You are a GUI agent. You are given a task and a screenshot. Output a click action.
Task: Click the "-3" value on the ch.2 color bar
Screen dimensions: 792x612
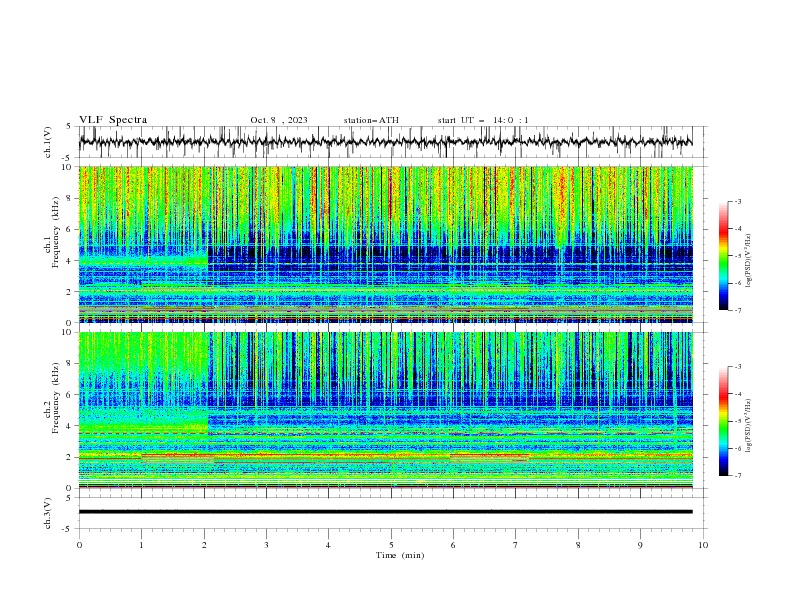coord(738,367)
